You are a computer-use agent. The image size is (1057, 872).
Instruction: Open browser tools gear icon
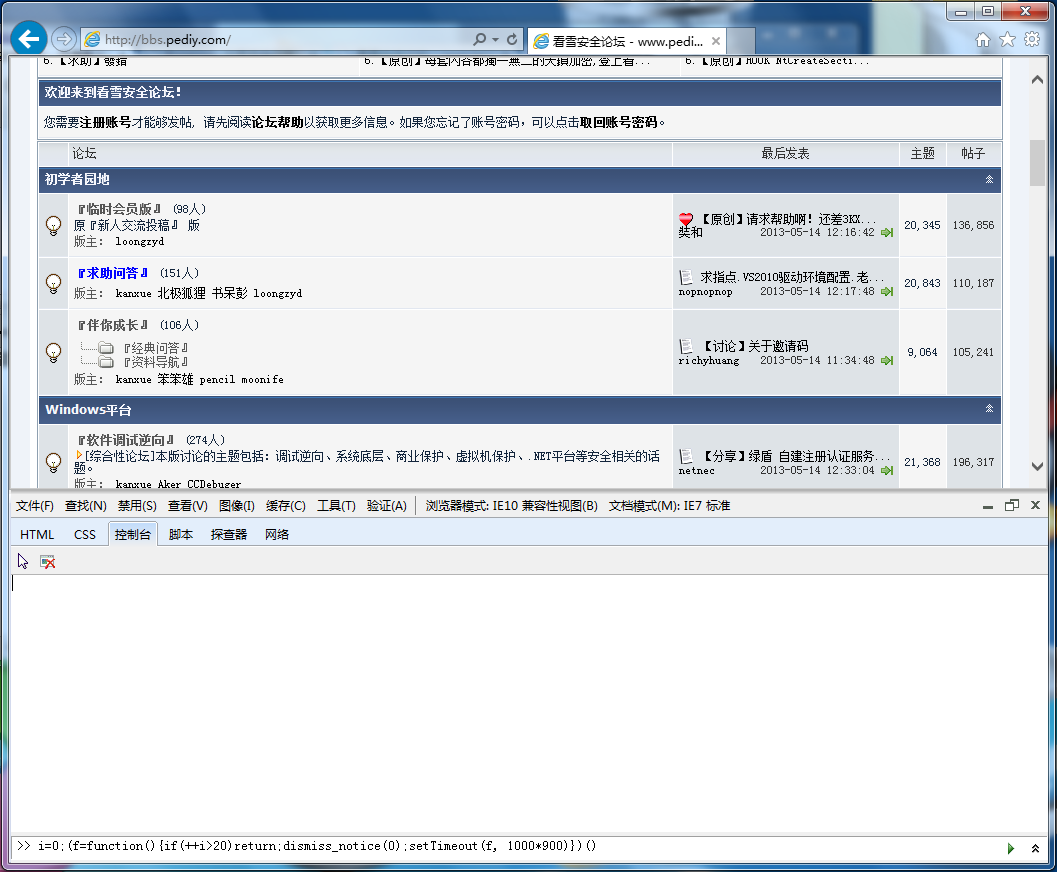[1032, 40]
